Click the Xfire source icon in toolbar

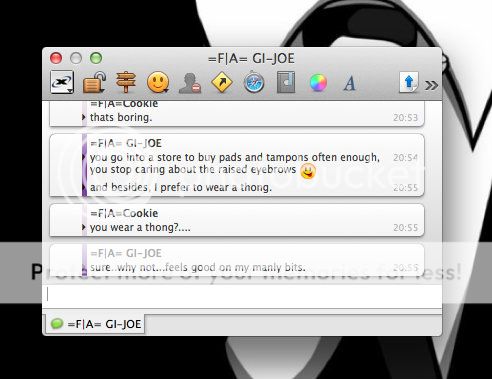tap(62, 82)
